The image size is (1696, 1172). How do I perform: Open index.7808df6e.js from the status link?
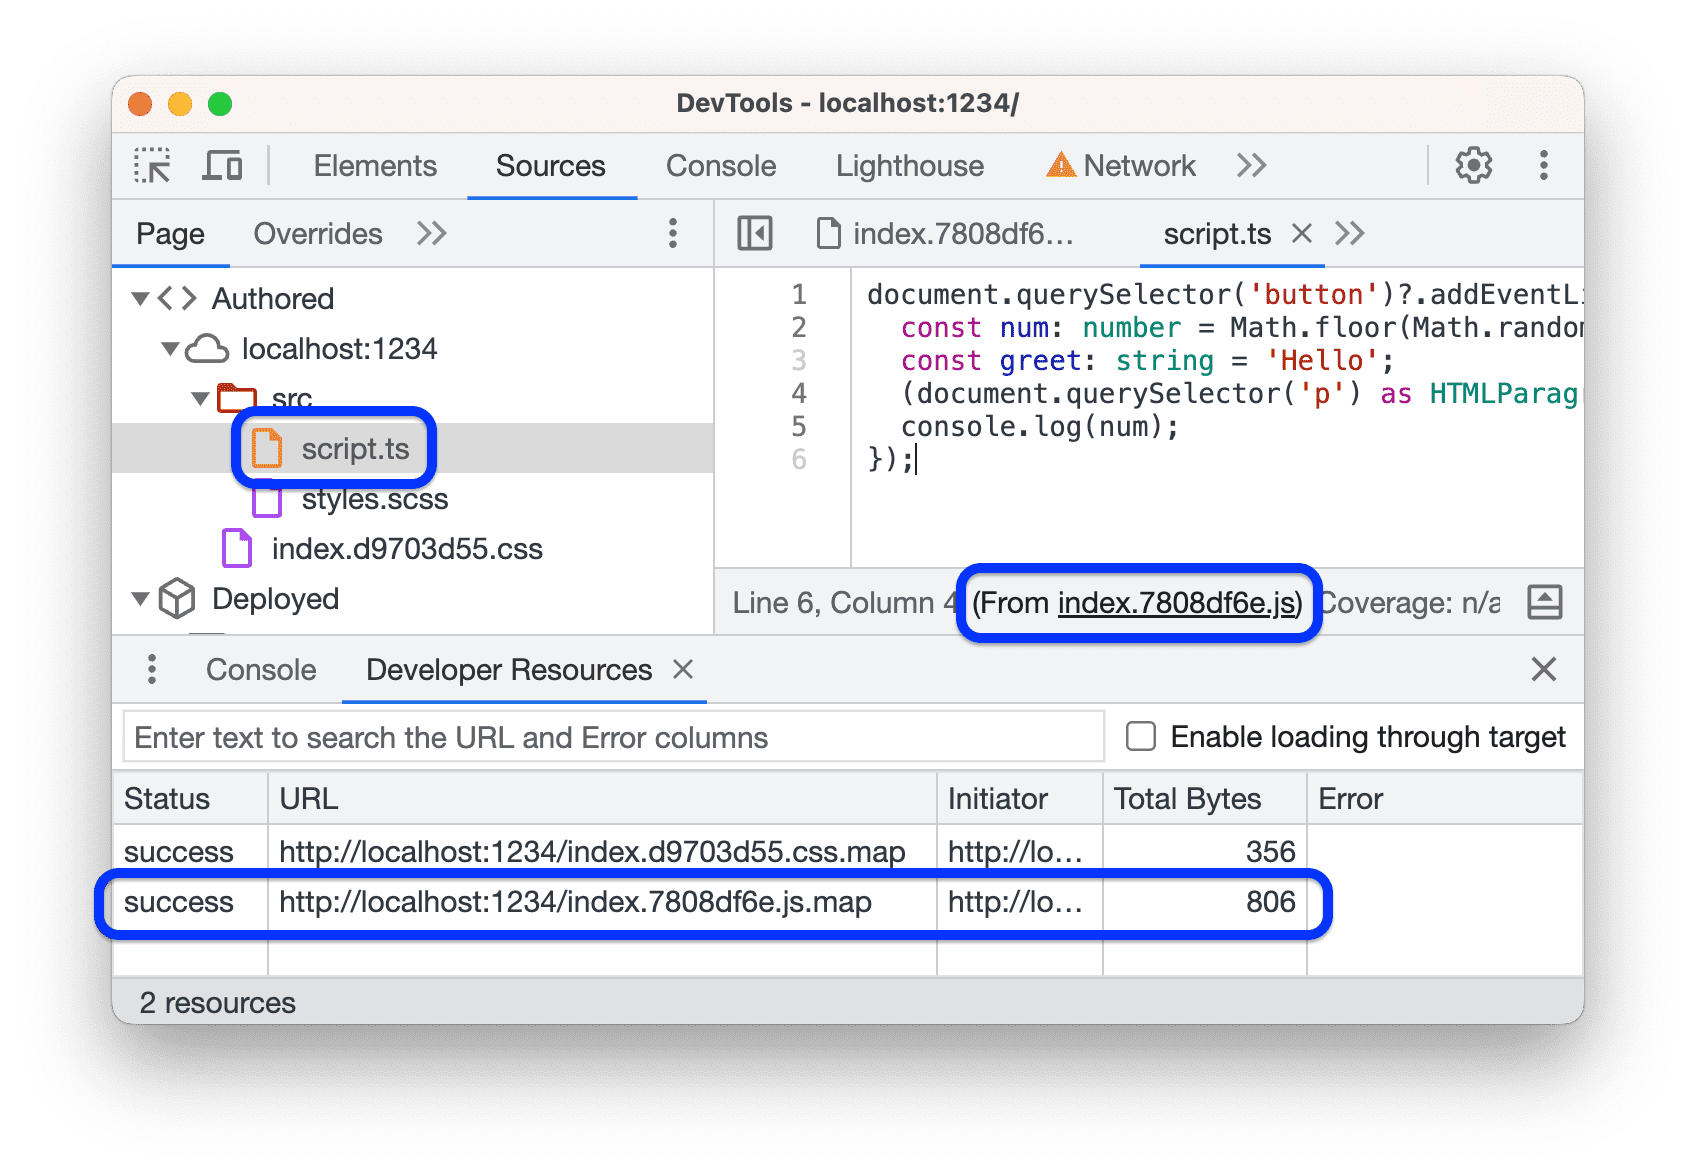click(1178, 603)
